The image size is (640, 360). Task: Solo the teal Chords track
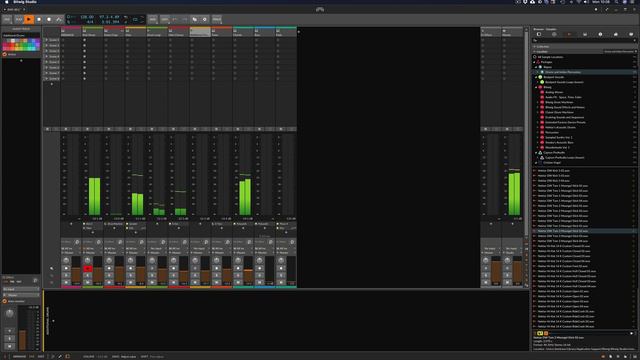[238, 276]
